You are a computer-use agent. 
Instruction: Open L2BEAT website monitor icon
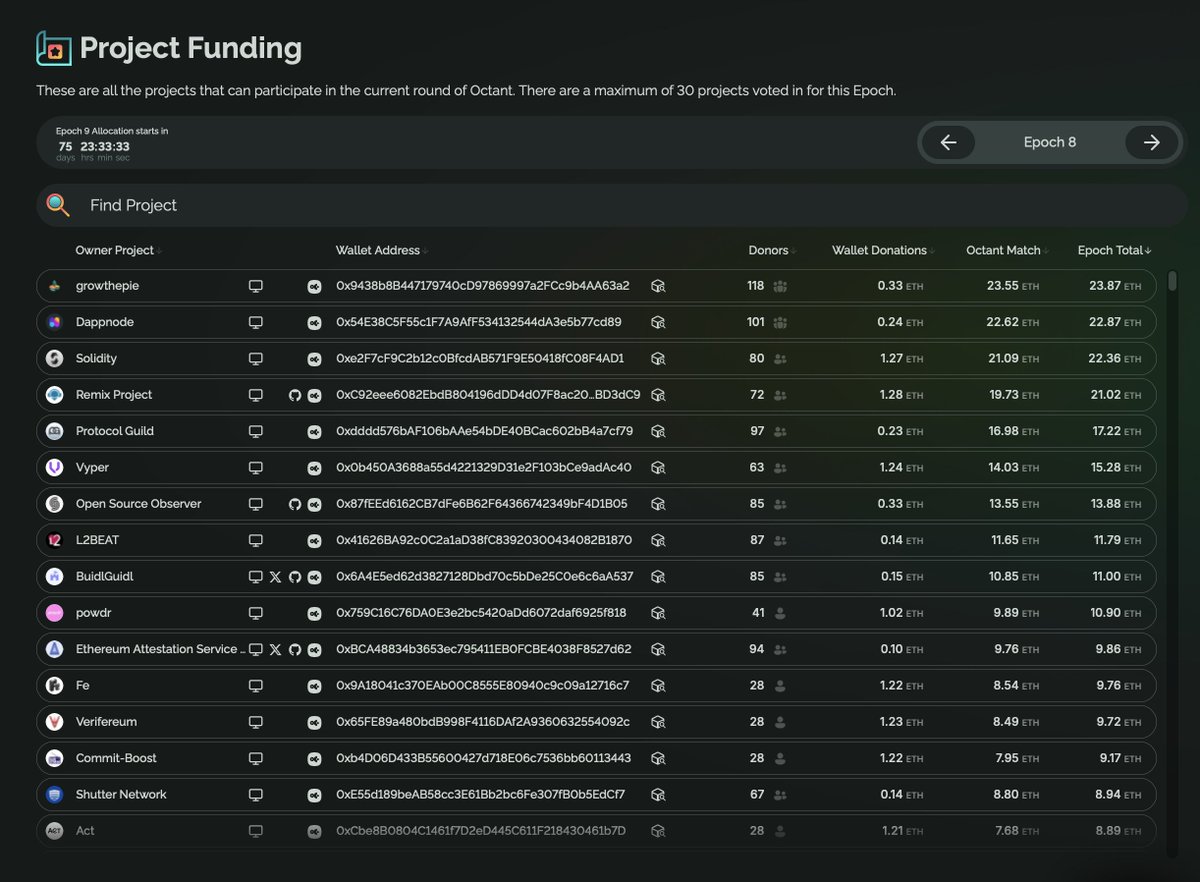[x=256, y=540]
